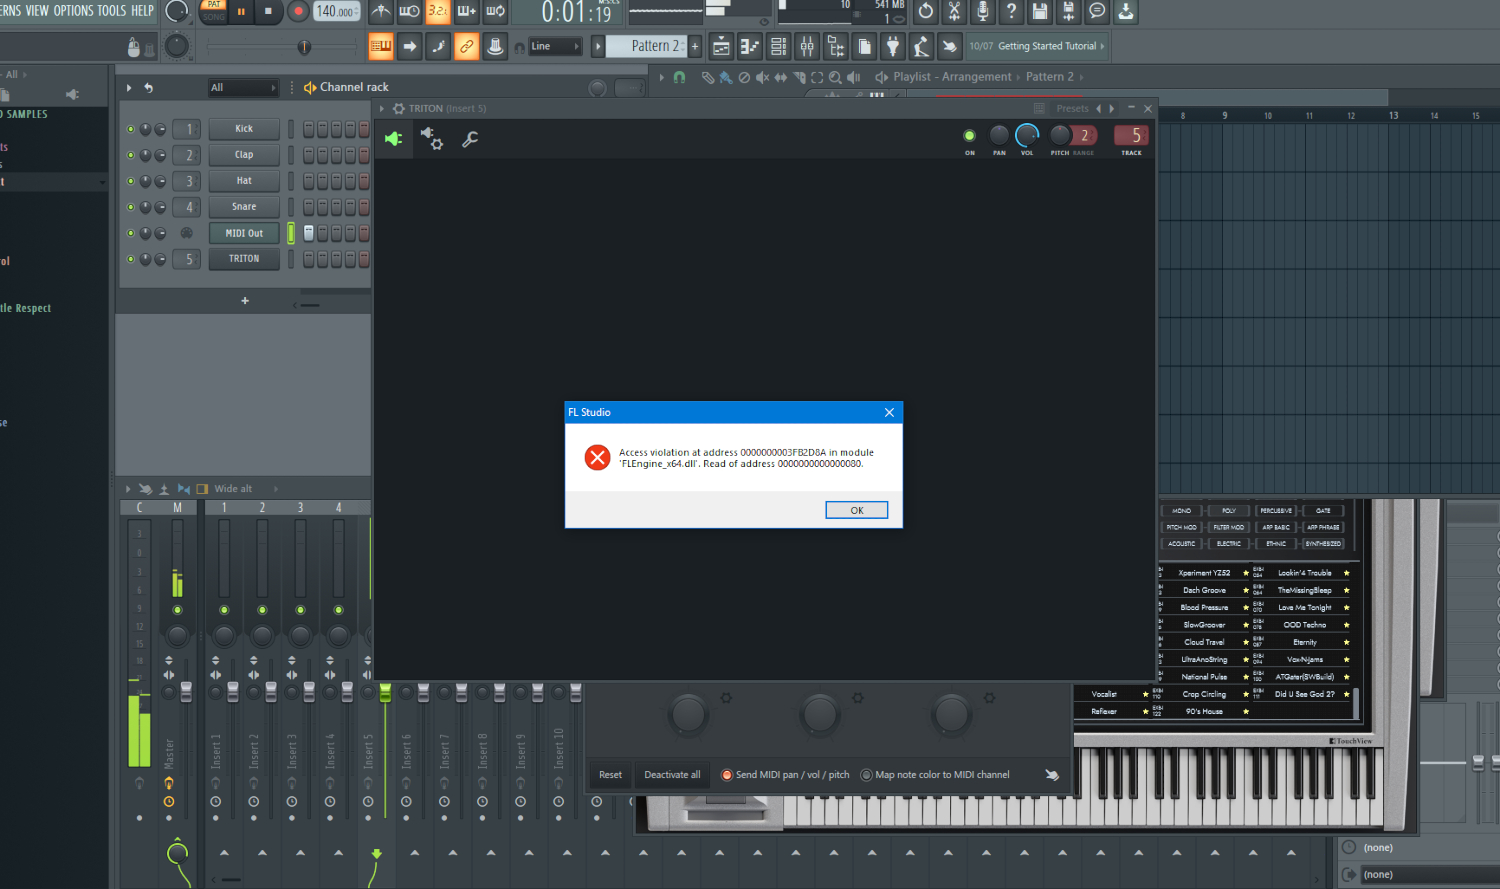The image size is (1500, 889).
Task: Open the Mixer view icon
Action: pos(807,46)
